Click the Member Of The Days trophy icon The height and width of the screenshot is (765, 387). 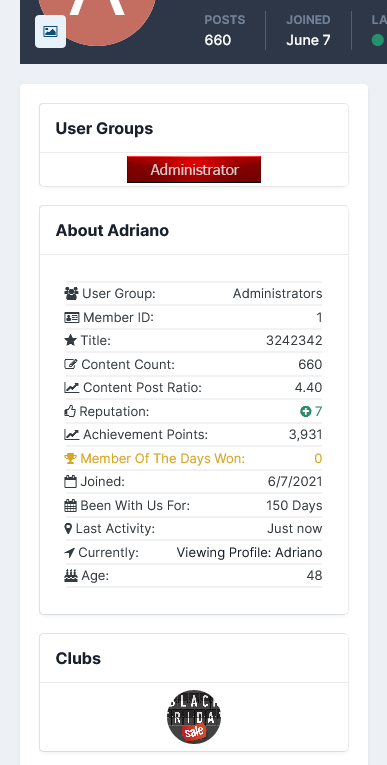(71, 459)
